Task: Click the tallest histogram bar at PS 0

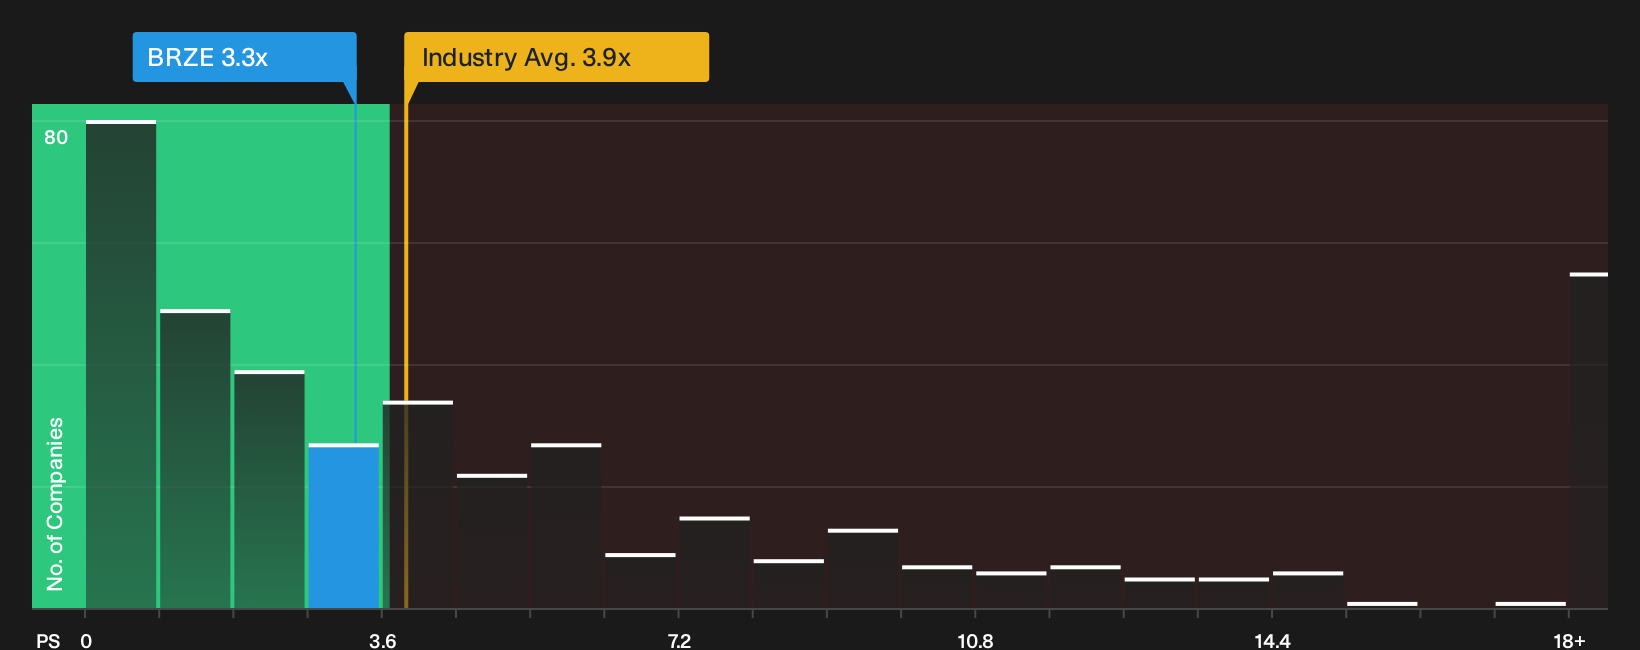Action: (x=121, y=364)
